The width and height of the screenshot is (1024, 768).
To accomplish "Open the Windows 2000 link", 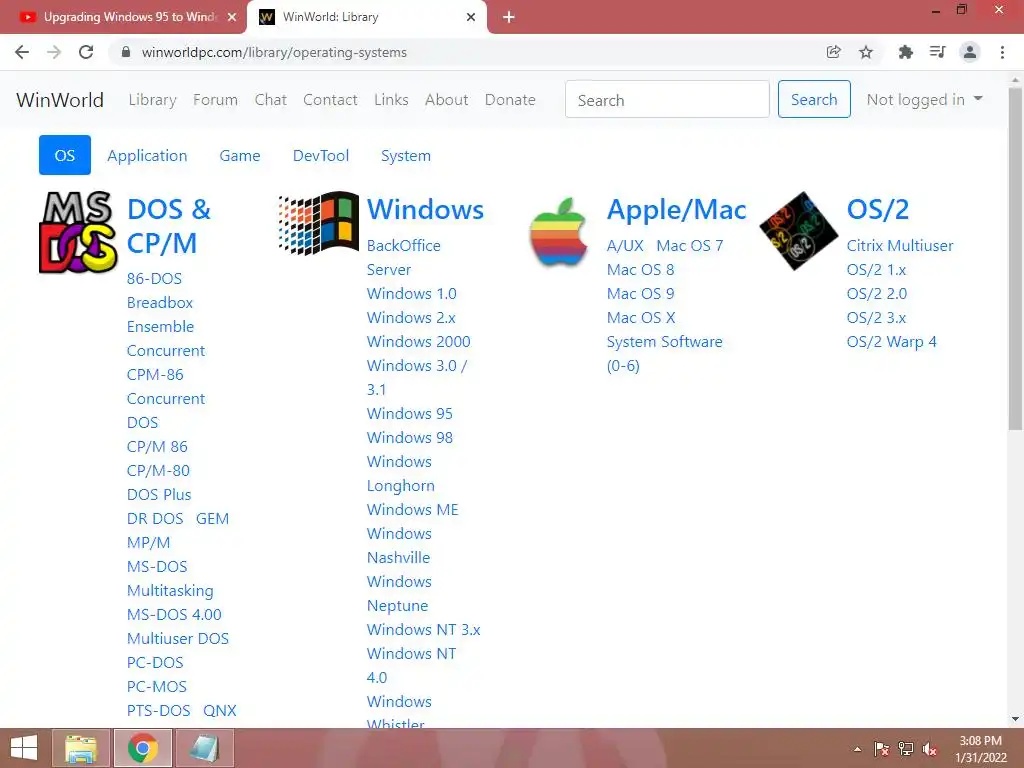I will (418, 342).
